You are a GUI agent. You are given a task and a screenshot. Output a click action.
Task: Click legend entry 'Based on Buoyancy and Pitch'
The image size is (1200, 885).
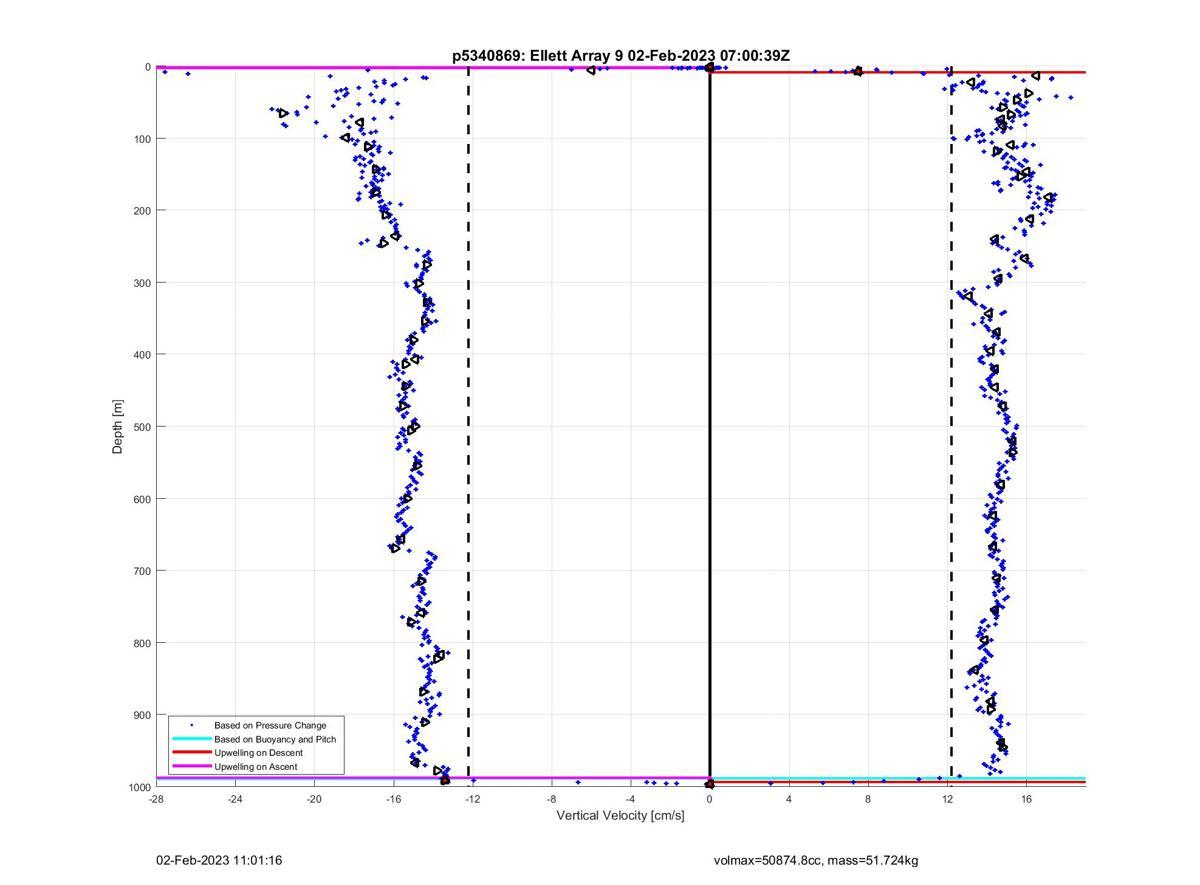tap(275, 739)
